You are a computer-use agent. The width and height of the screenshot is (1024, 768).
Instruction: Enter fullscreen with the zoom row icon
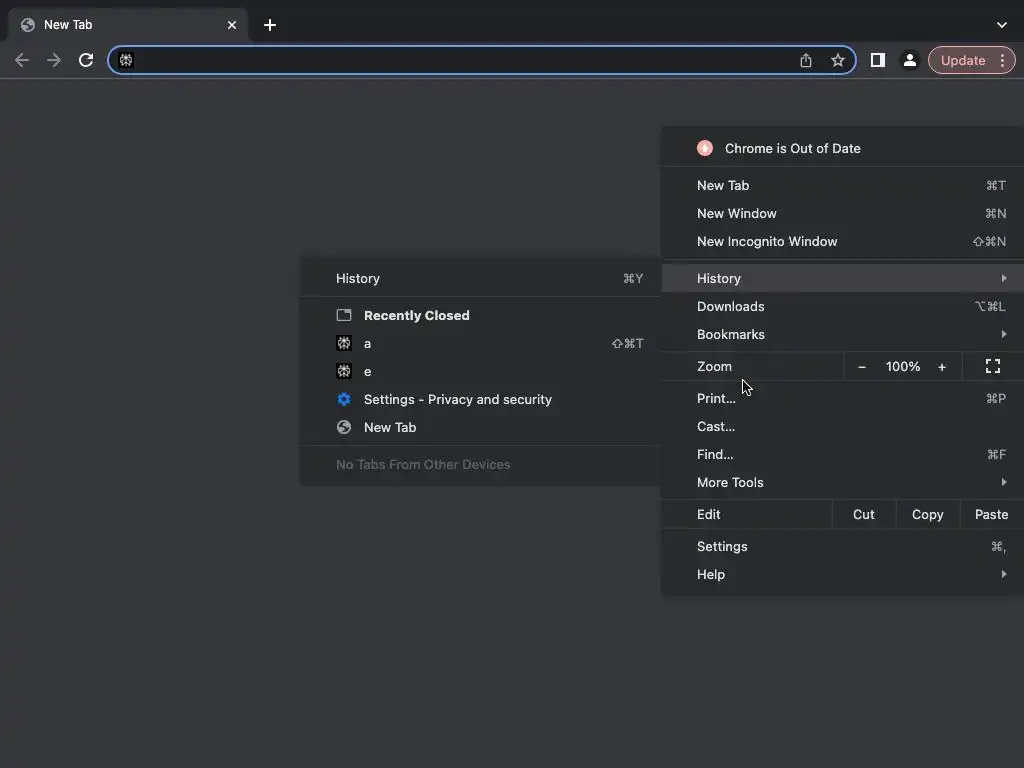(993, 366)
